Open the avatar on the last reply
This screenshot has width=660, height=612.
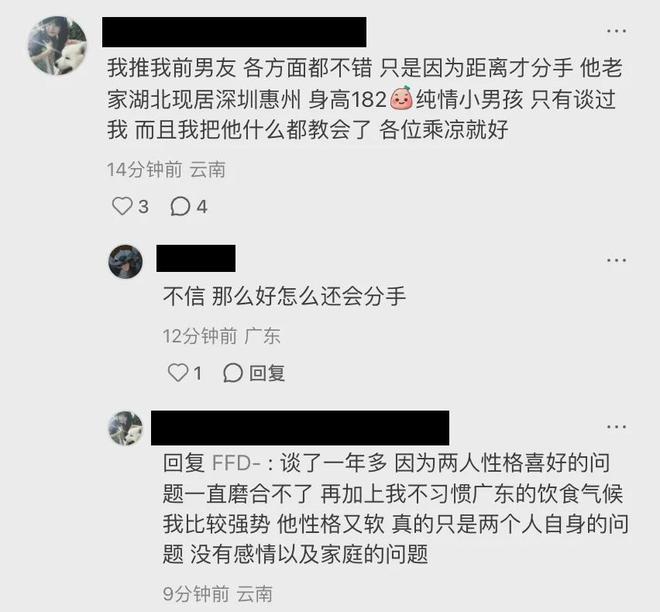coord(125,428)
